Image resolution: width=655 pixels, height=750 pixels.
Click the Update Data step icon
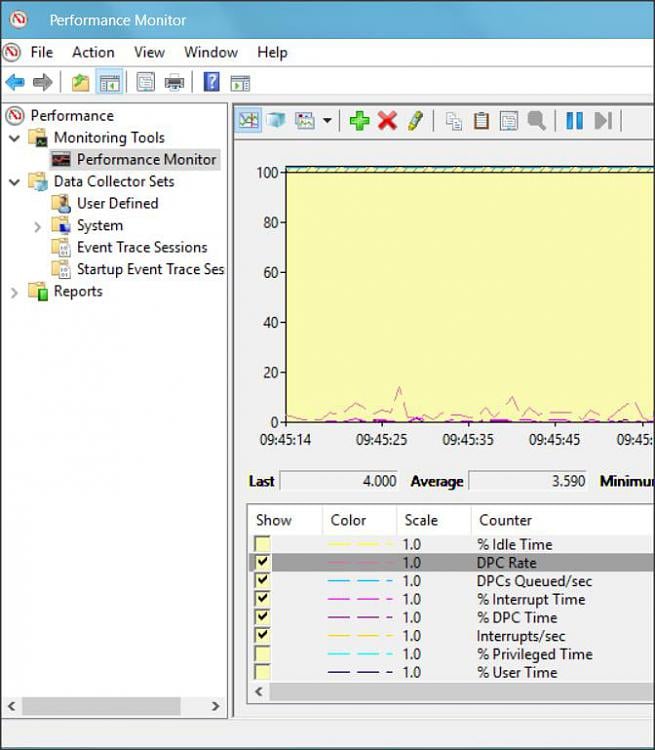pos(603,121)
